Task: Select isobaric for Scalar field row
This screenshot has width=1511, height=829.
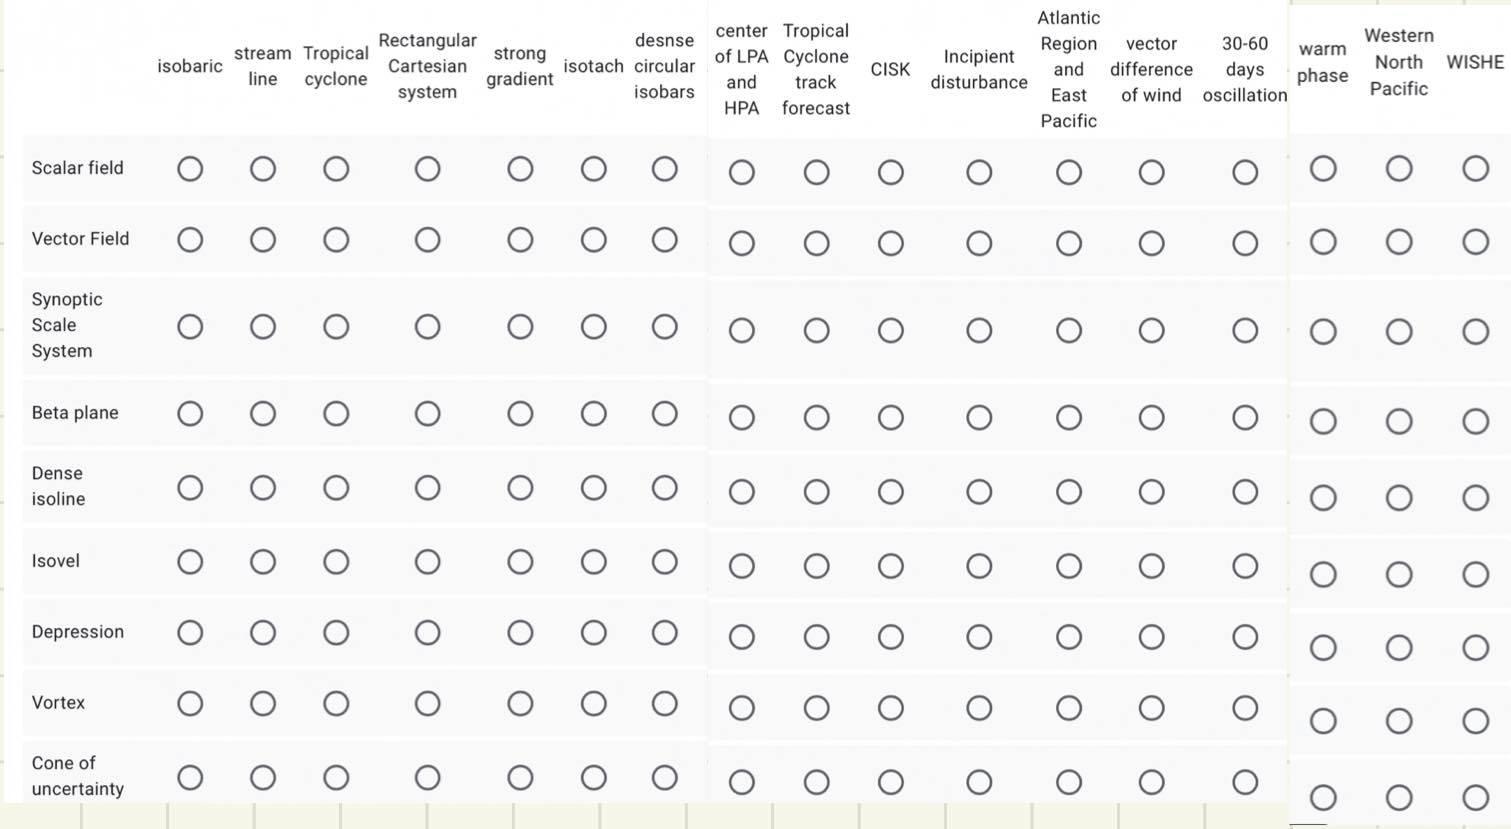Action: (190, 169)
